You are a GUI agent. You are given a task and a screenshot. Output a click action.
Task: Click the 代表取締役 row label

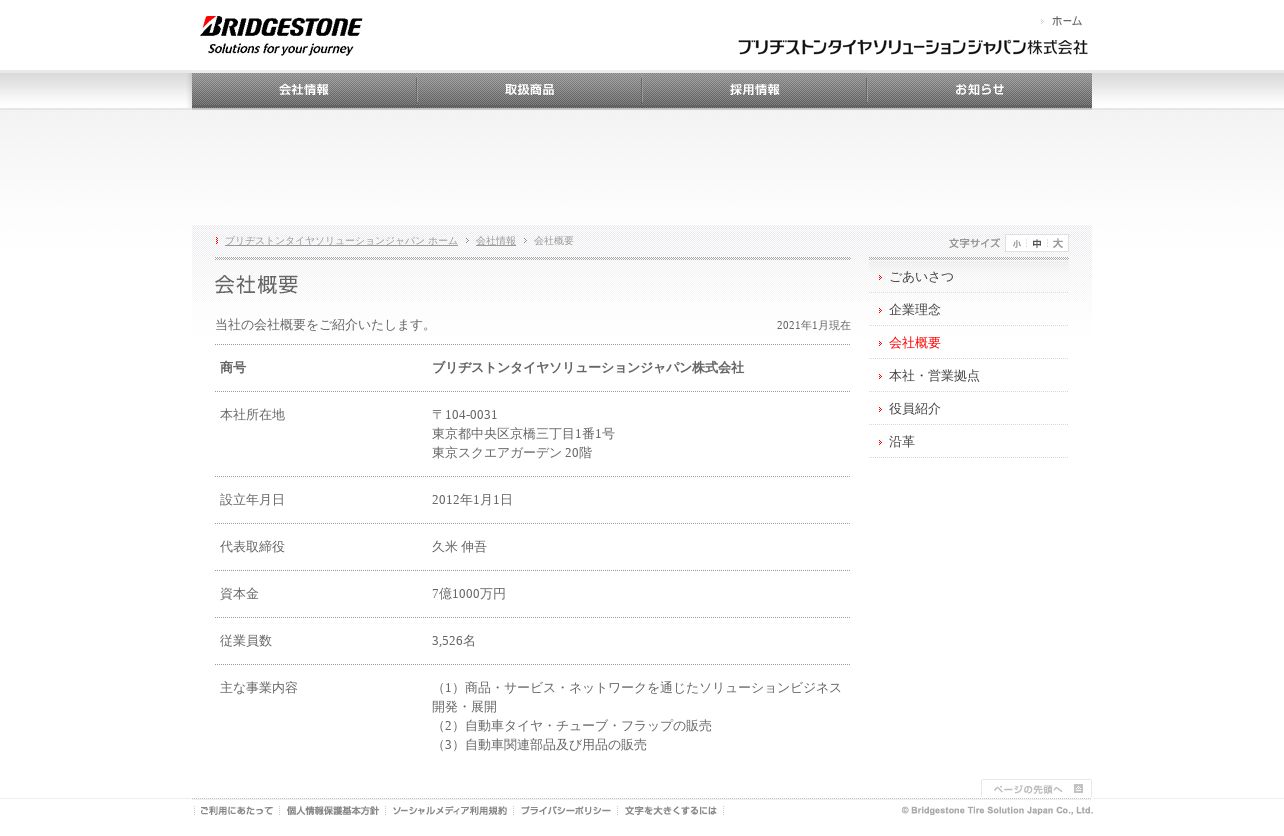coord(252,547)
